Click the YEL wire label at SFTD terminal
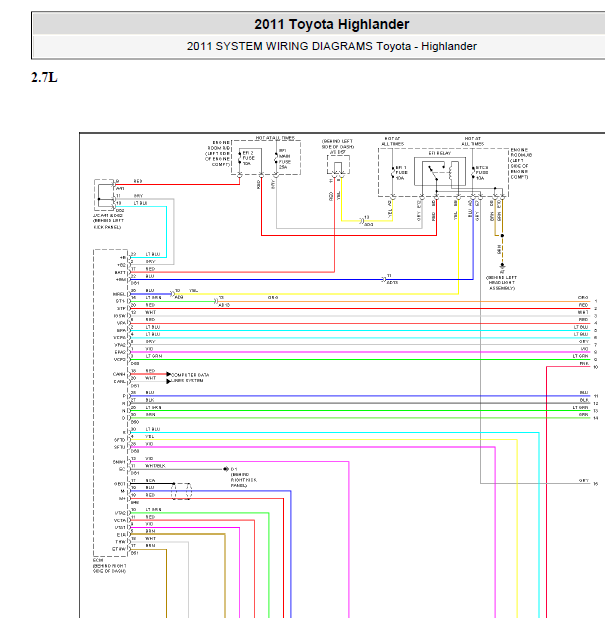The image size is (605, 618). (150, 437)
